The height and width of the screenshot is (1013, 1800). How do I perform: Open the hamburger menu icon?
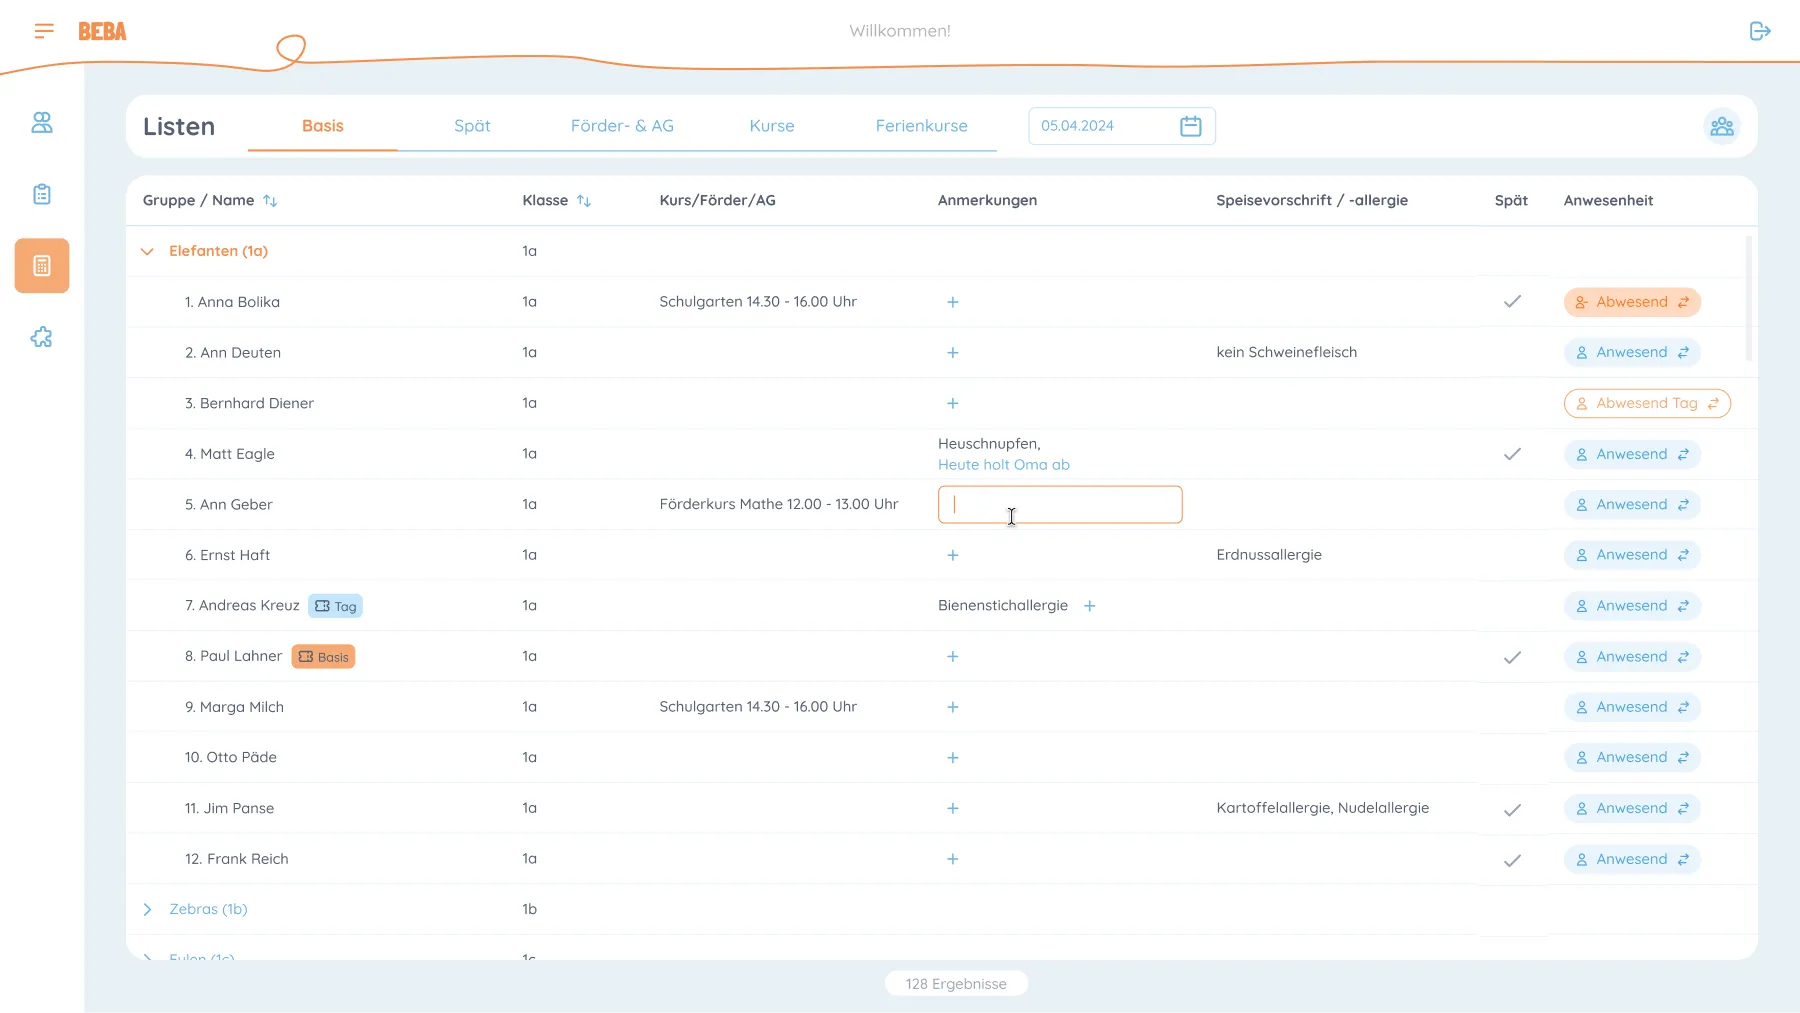pyautogui.click(x=44, y=31)
